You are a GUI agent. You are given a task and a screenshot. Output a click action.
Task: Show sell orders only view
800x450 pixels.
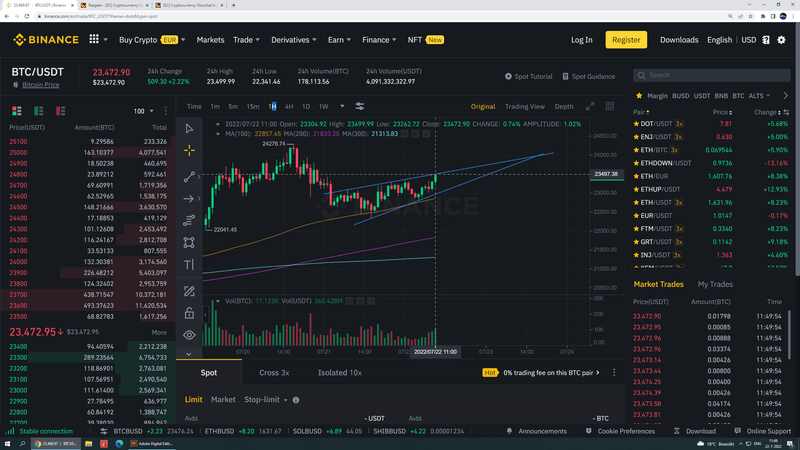[60, 111]
